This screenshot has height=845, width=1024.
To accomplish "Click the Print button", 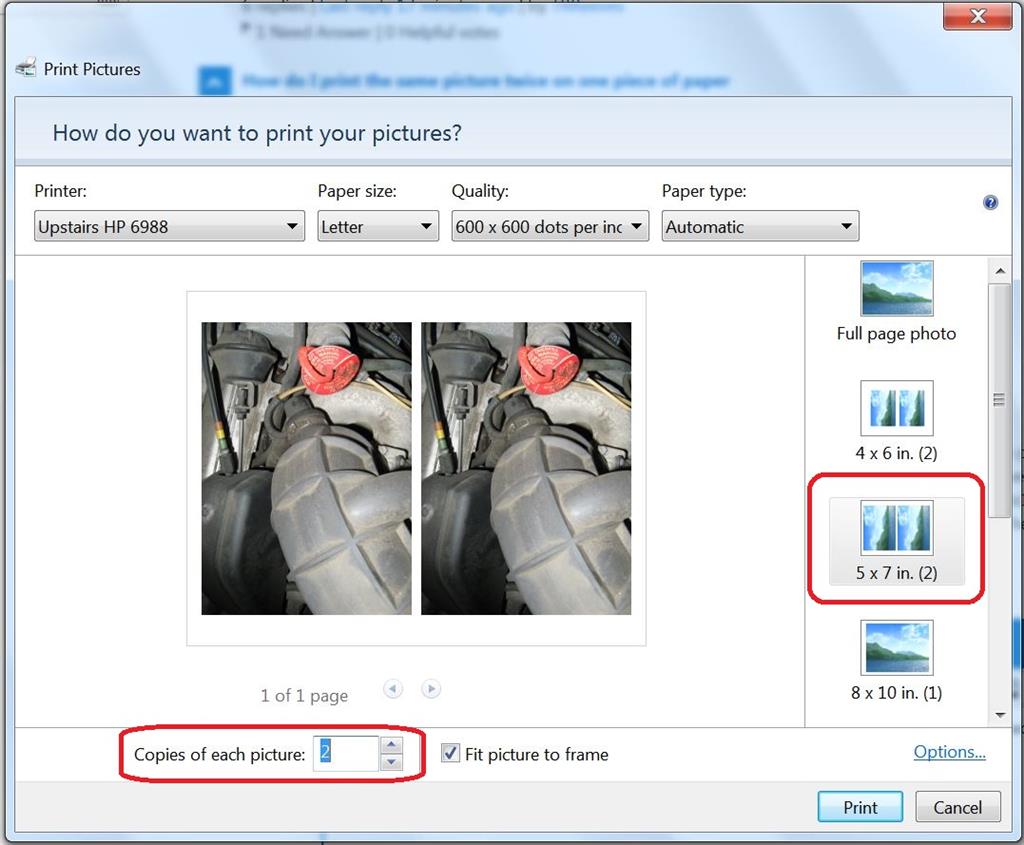I will [x=859, y=807].
